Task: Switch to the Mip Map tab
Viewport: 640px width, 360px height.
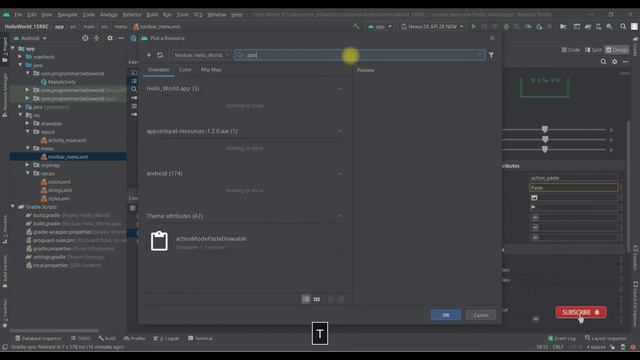Action: (x=211, y=70)
